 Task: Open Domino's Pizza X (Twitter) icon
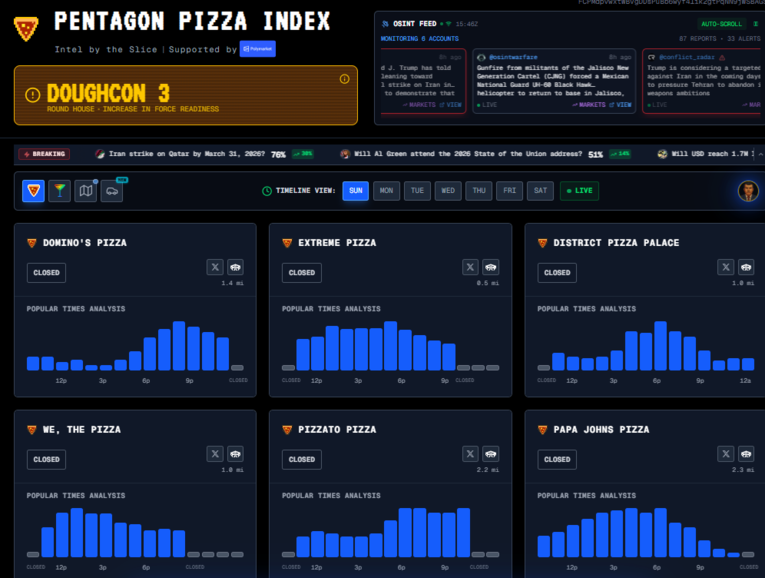[215, 267]
